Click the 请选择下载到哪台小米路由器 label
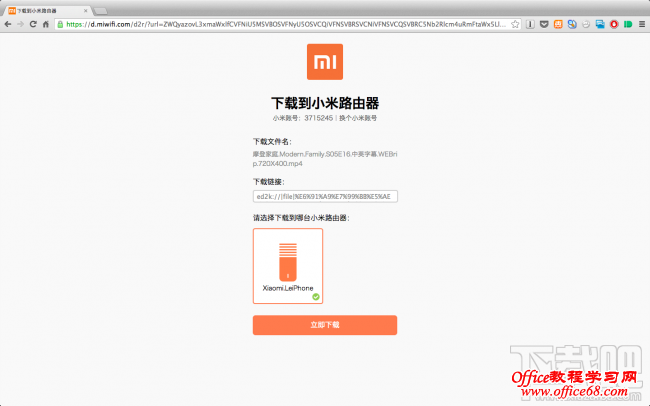Image resolution: width=650 pixels, height=406 pixels. 301,218
